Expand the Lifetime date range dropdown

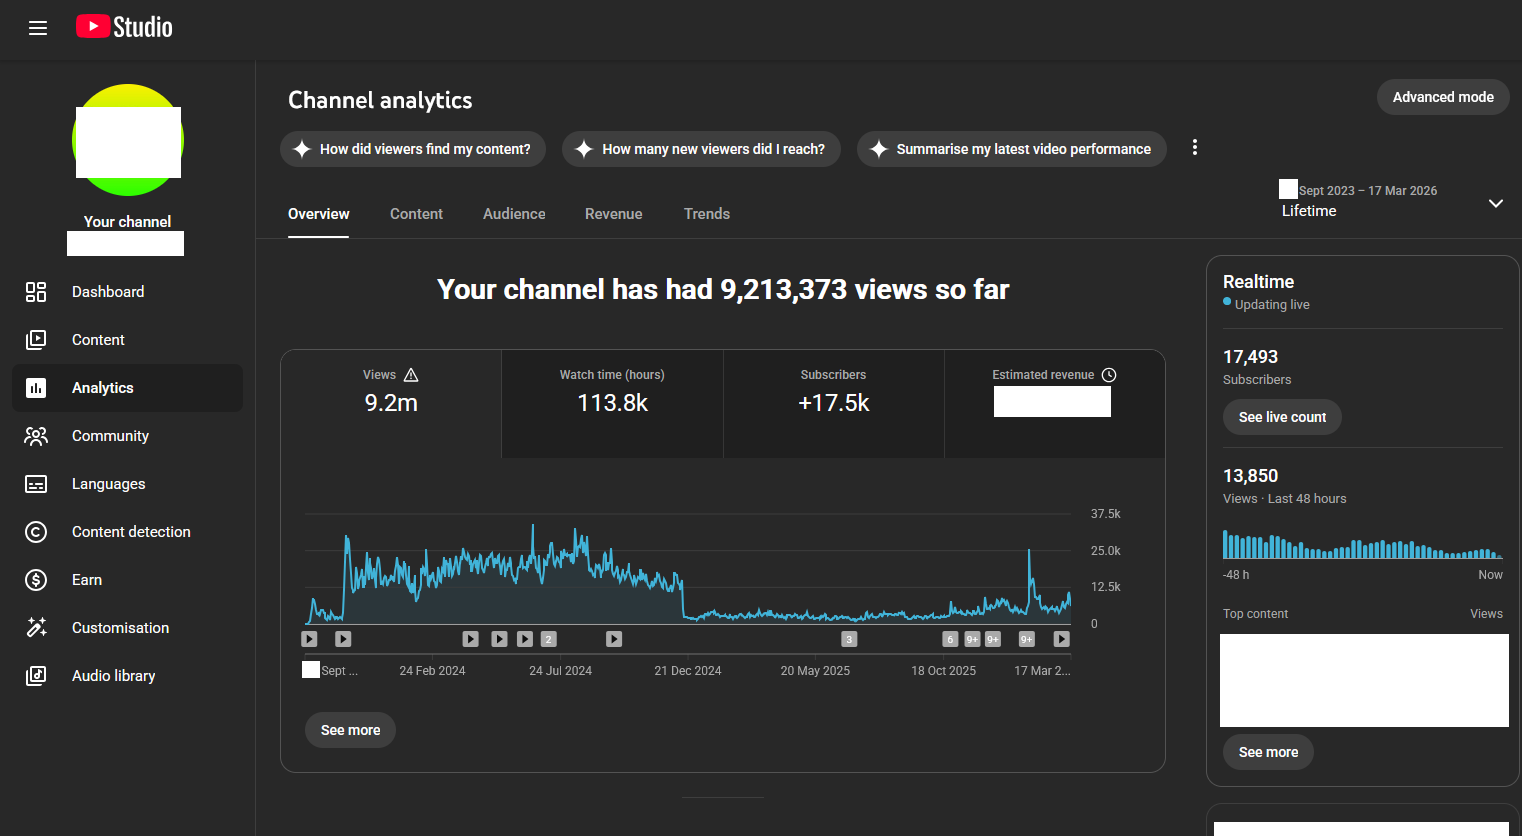tap(1496, 203)
